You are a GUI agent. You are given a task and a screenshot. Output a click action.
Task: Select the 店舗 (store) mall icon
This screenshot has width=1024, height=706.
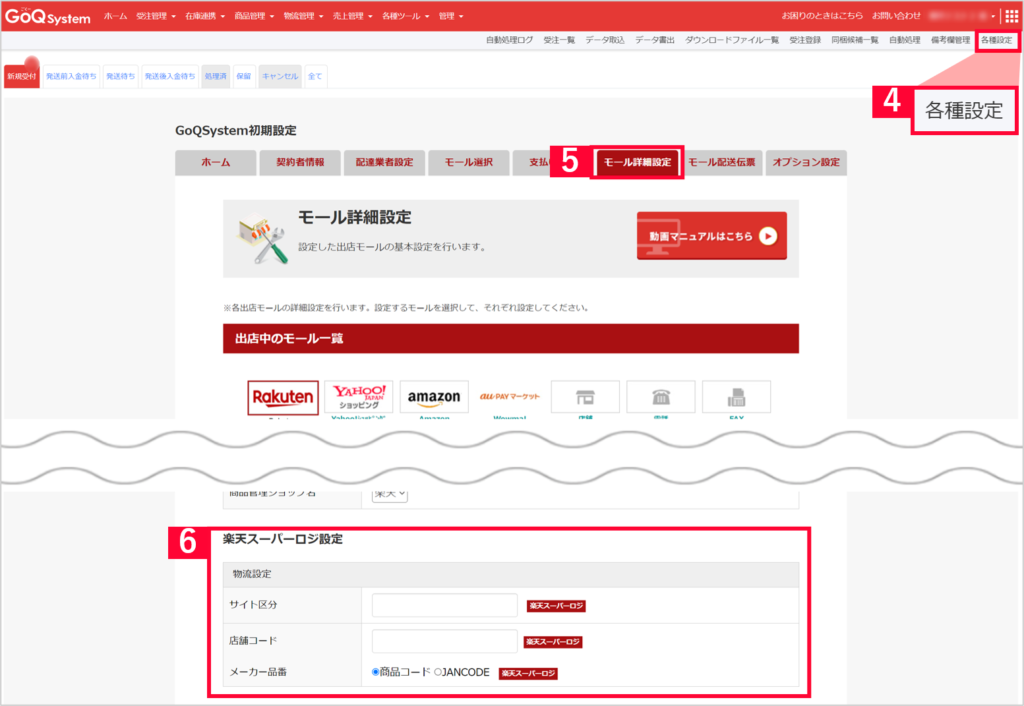tap(585, 396)
